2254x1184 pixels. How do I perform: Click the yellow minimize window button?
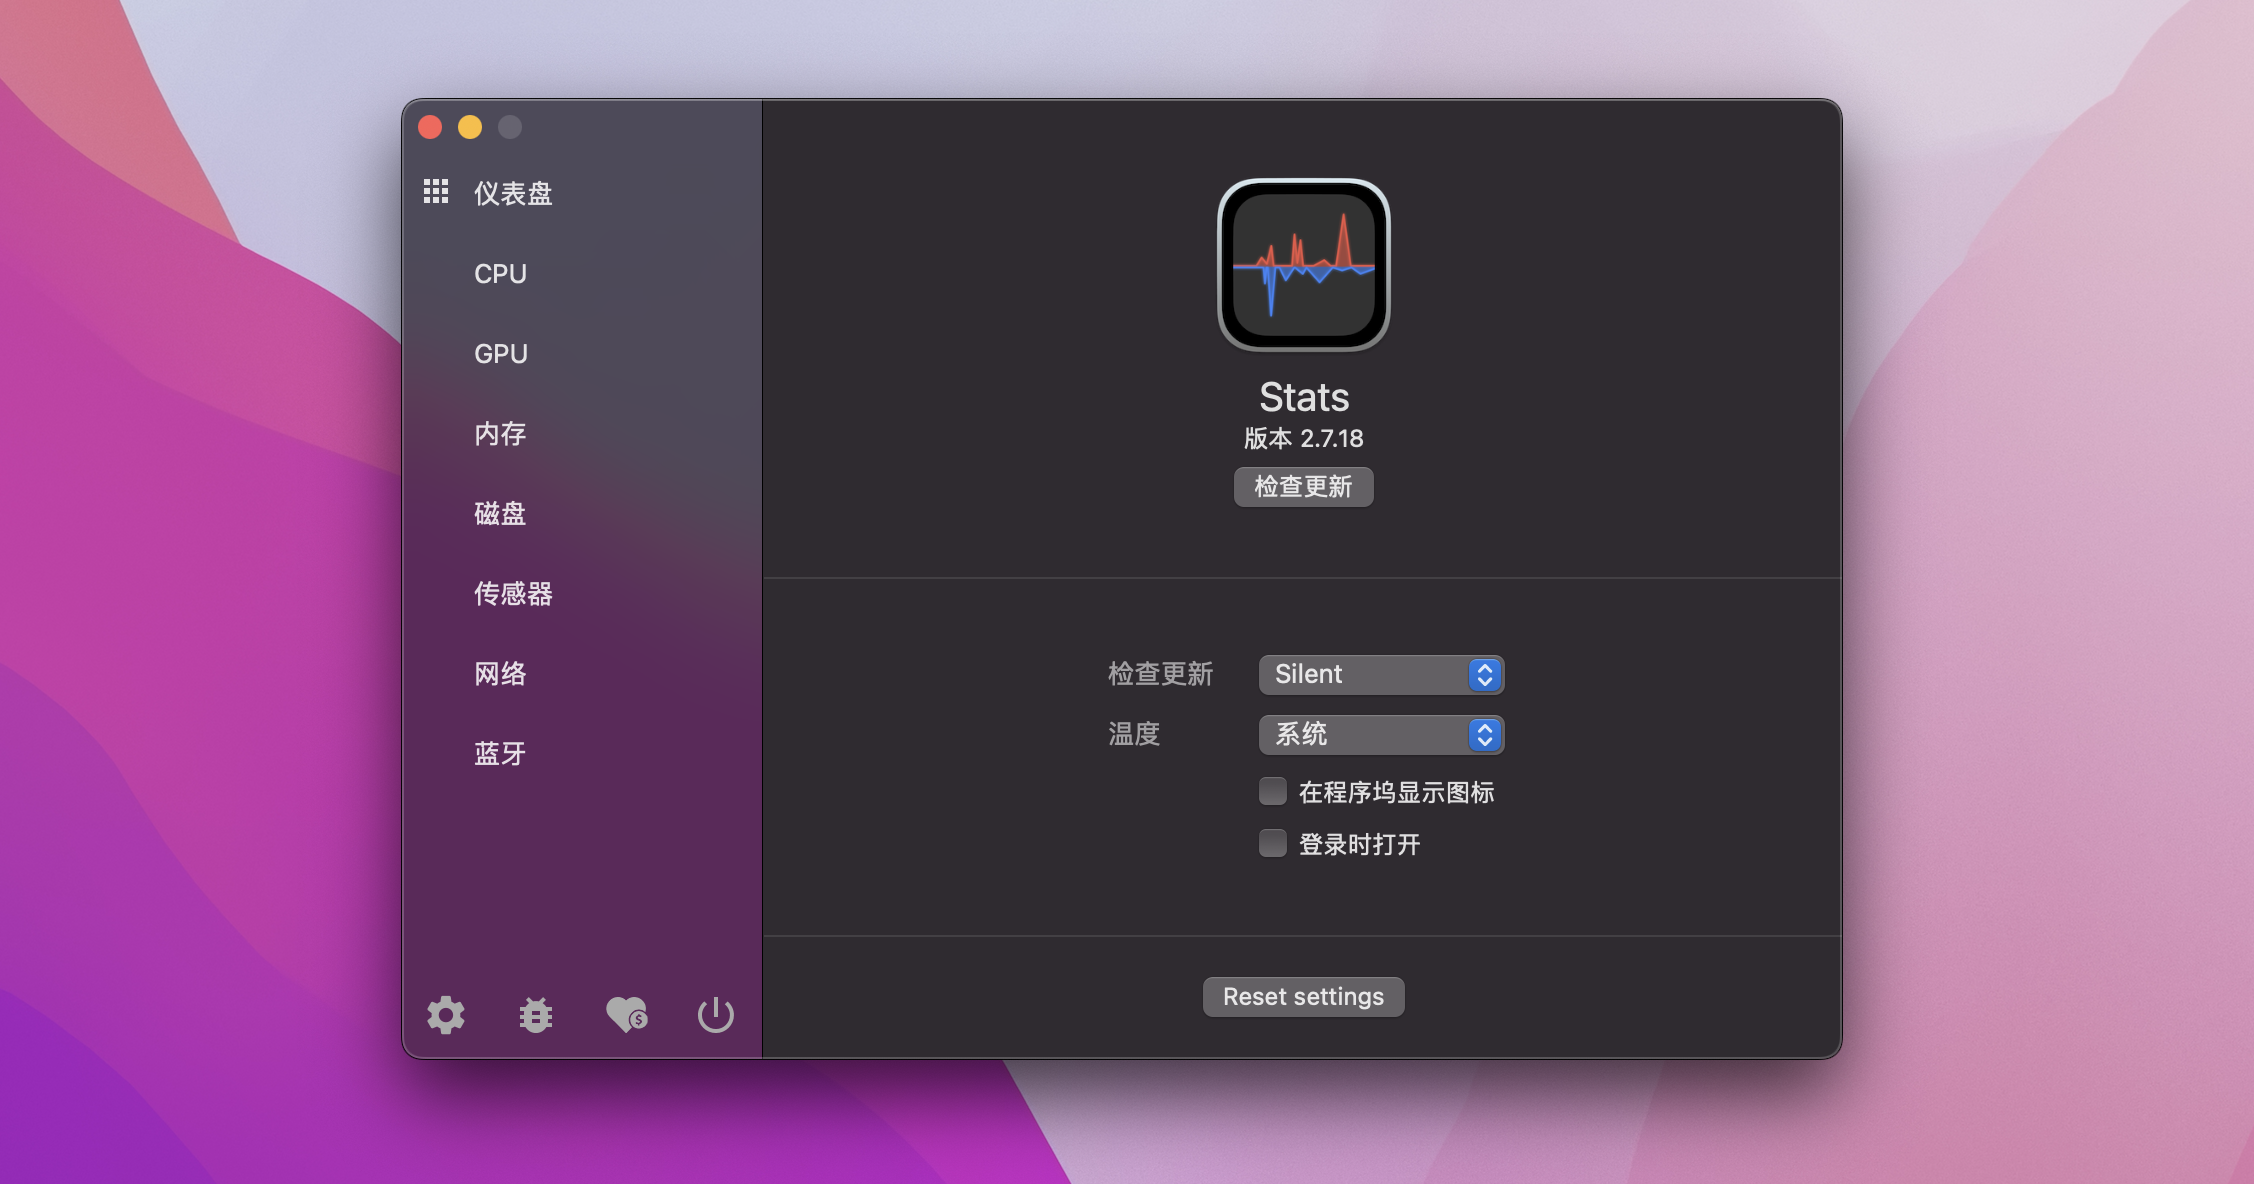point(470,127)
